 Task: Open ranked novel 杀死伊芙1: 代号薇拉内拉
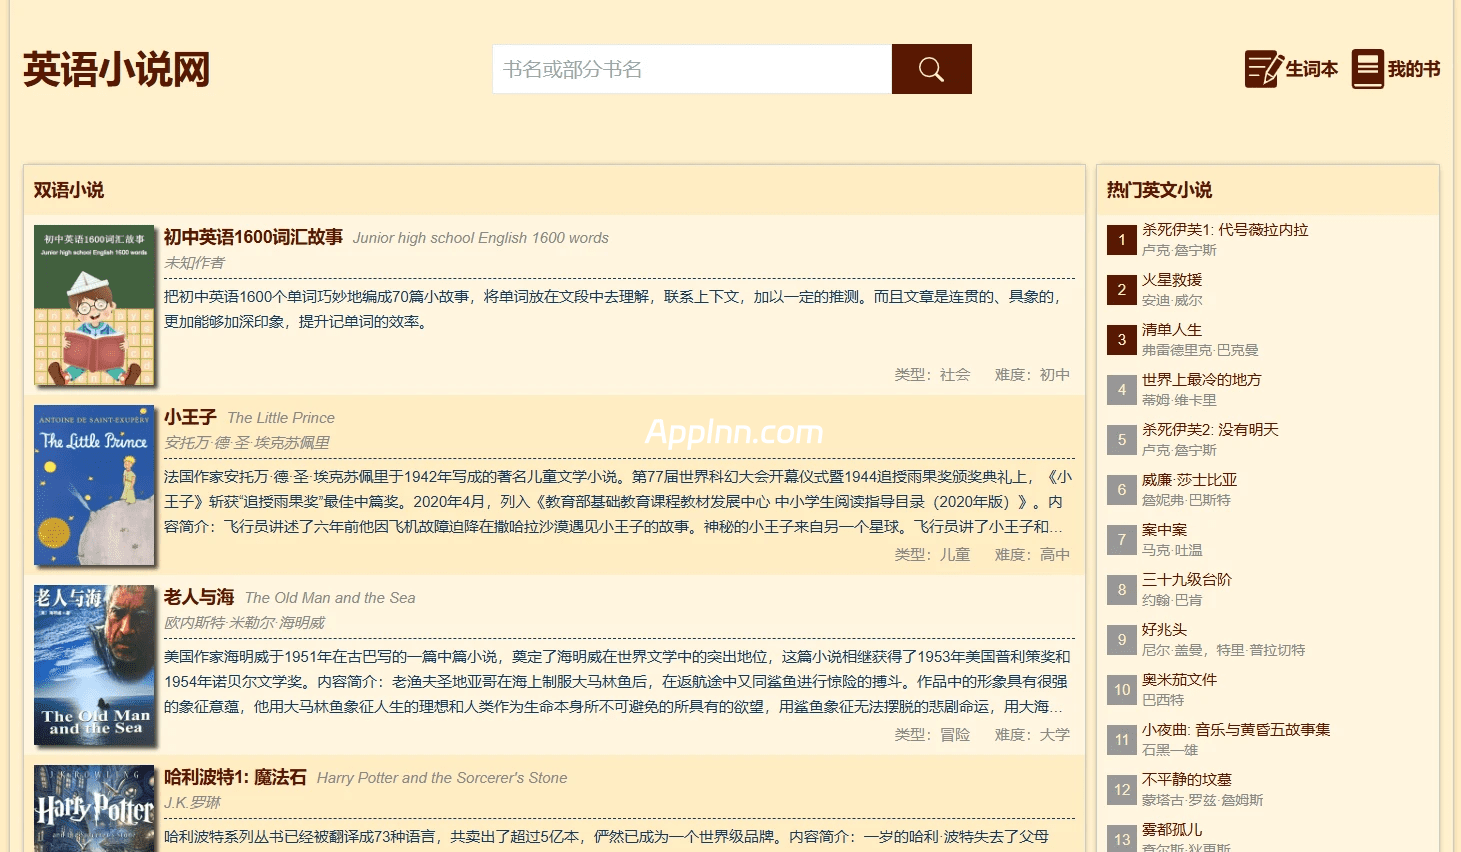pyautogui.click(x=1225, y=229)
